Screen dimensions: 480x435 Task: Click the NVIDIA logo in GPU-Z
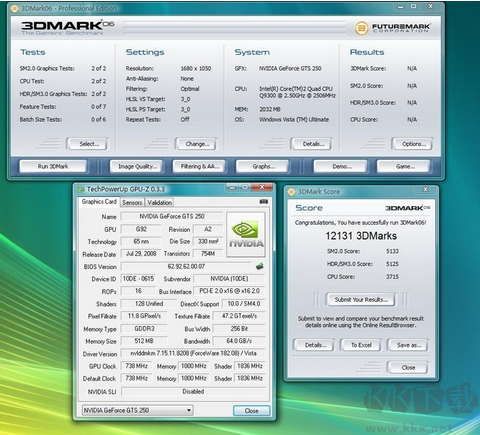(246, 235)
